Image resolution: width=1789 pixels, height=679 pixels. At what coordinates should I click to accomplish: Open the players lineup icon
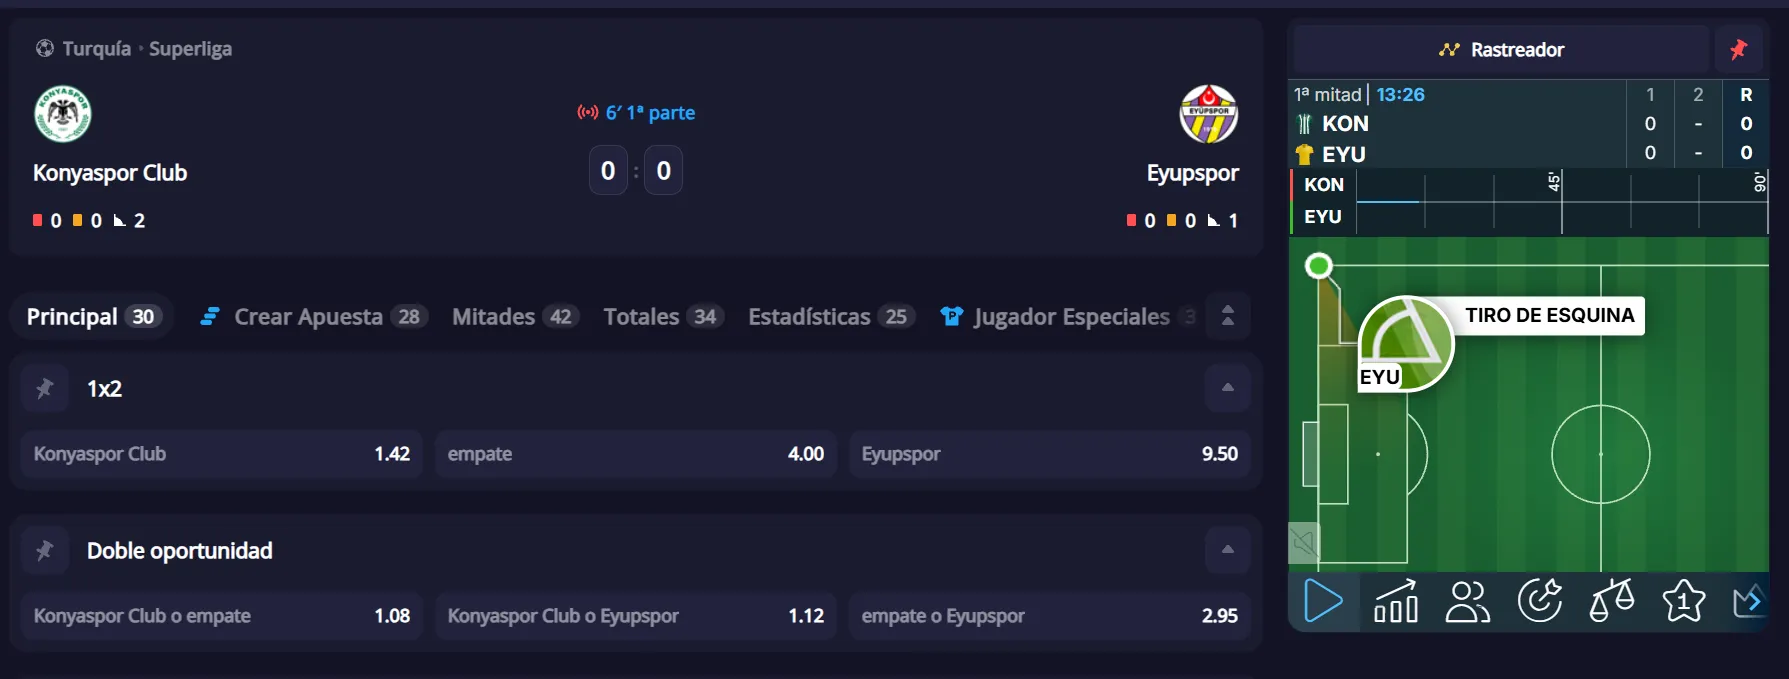coord(1467,602)
